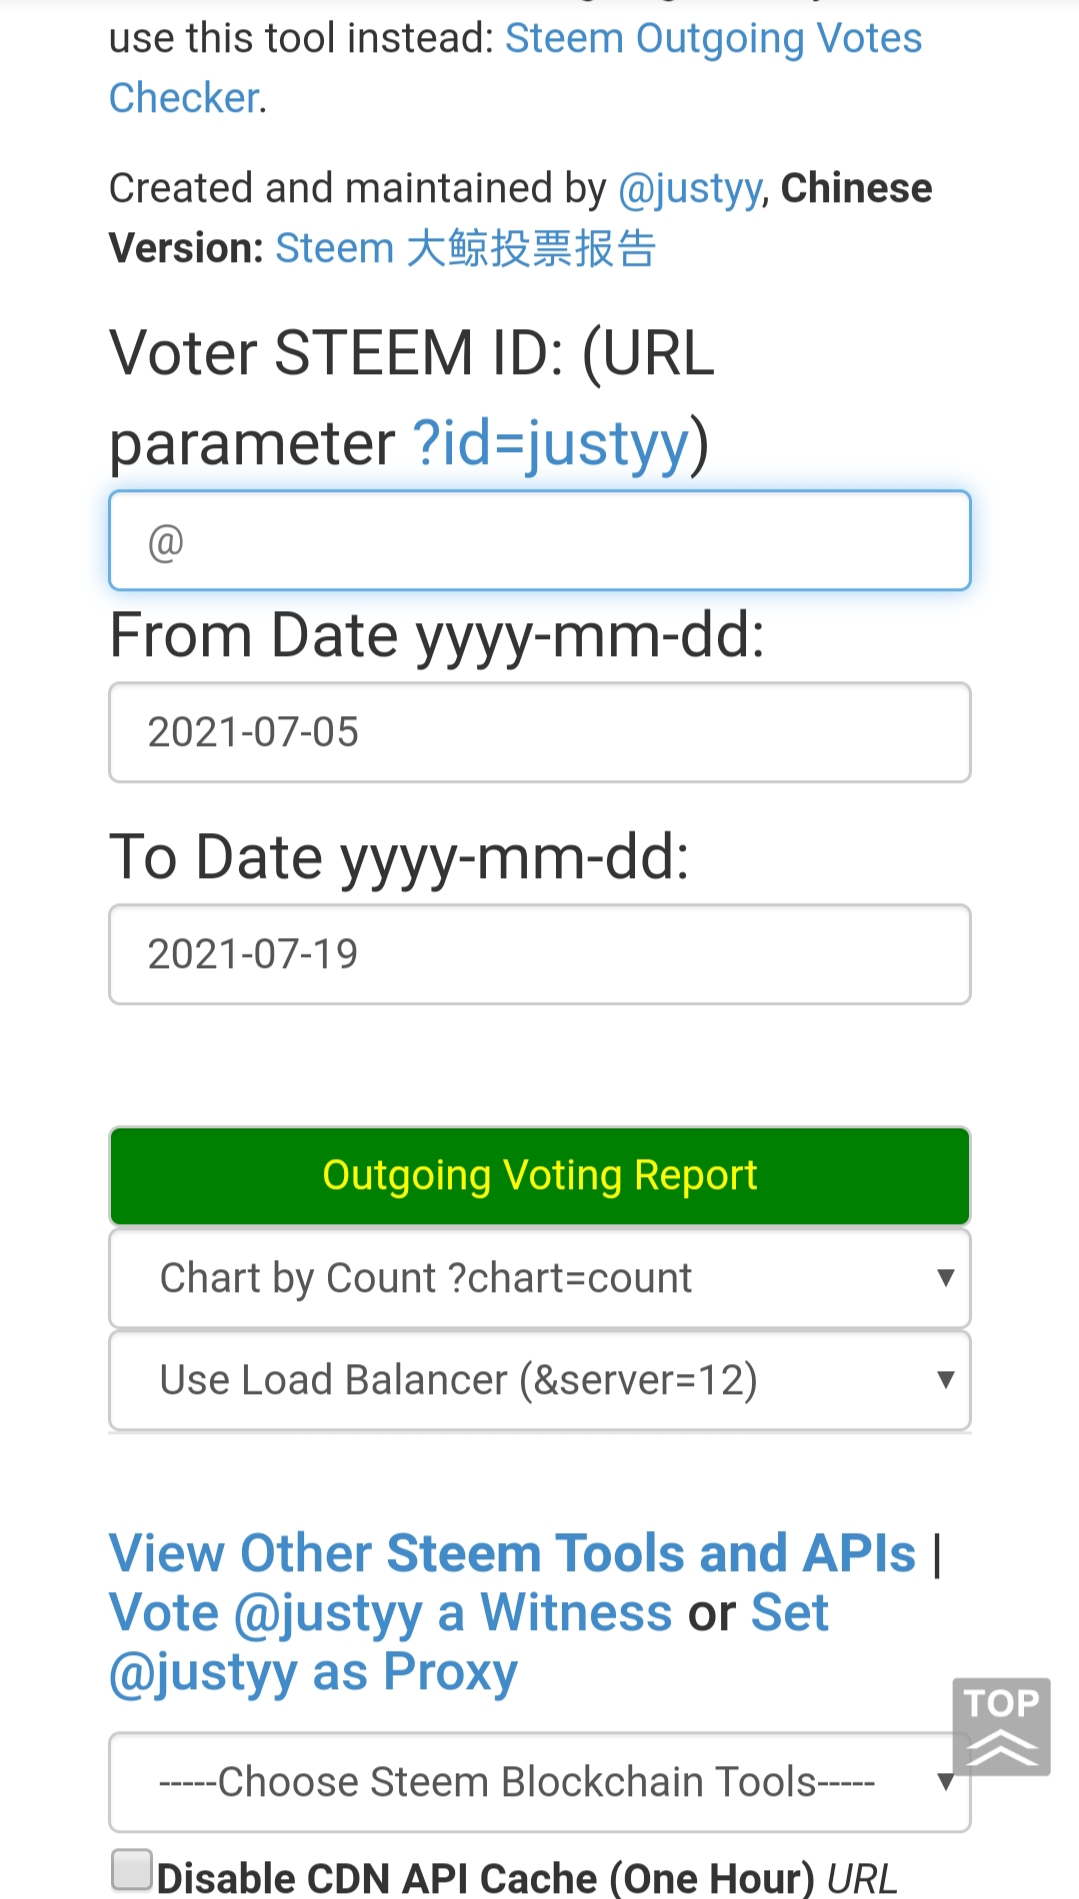Open the Chart by Count dropdown
The height and width of the screenshot is (1899, 1079).
pos(538,1278)
